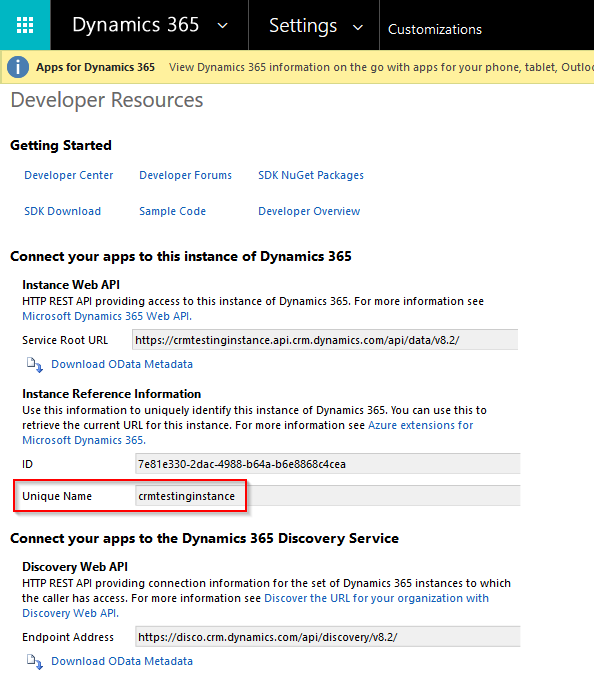
Task: Open the Settings navigation menu
Action: point(303,26)
